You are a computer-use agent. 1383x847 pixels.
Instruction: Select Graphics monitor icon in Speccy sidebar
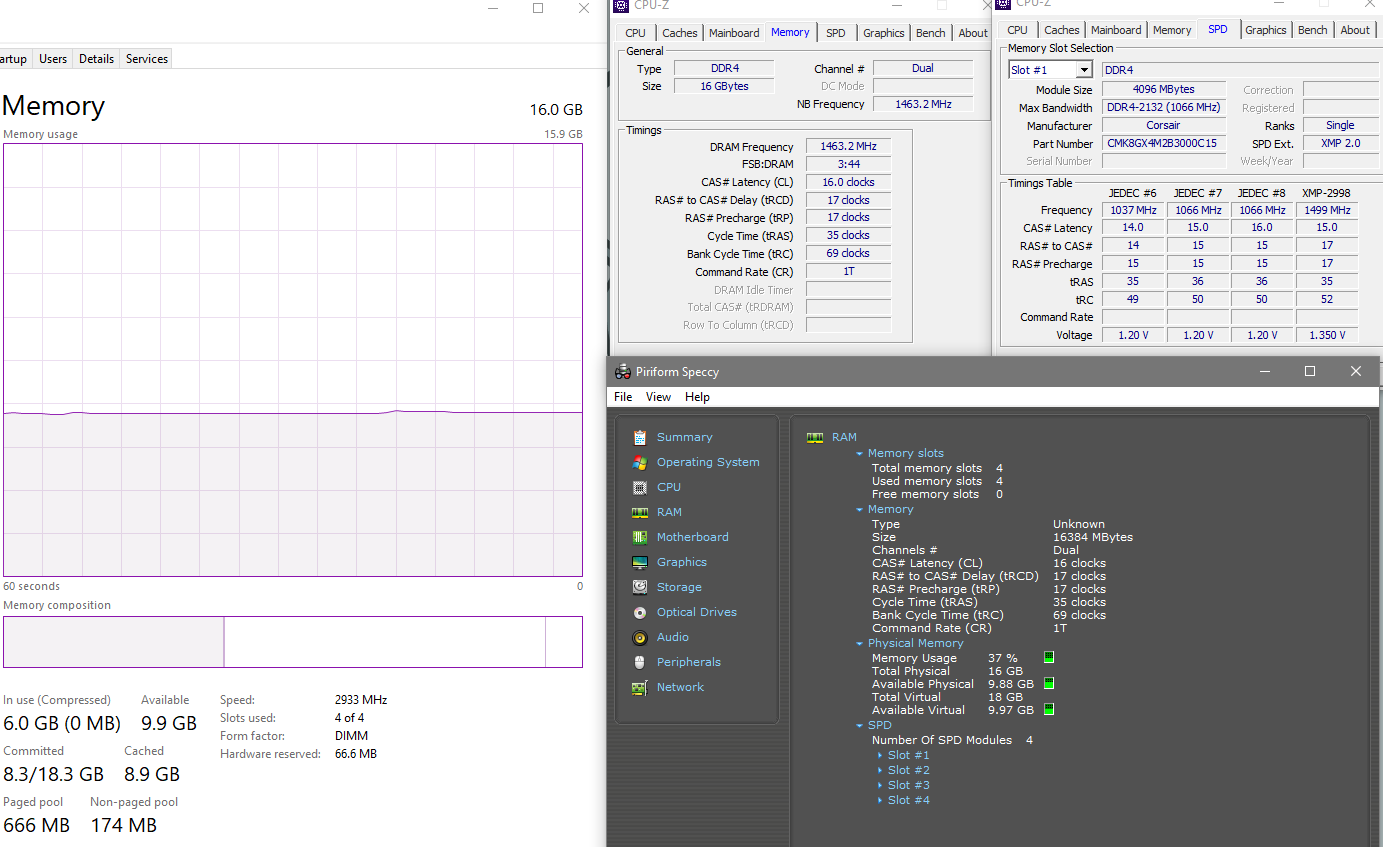click(x=640, y=562)
